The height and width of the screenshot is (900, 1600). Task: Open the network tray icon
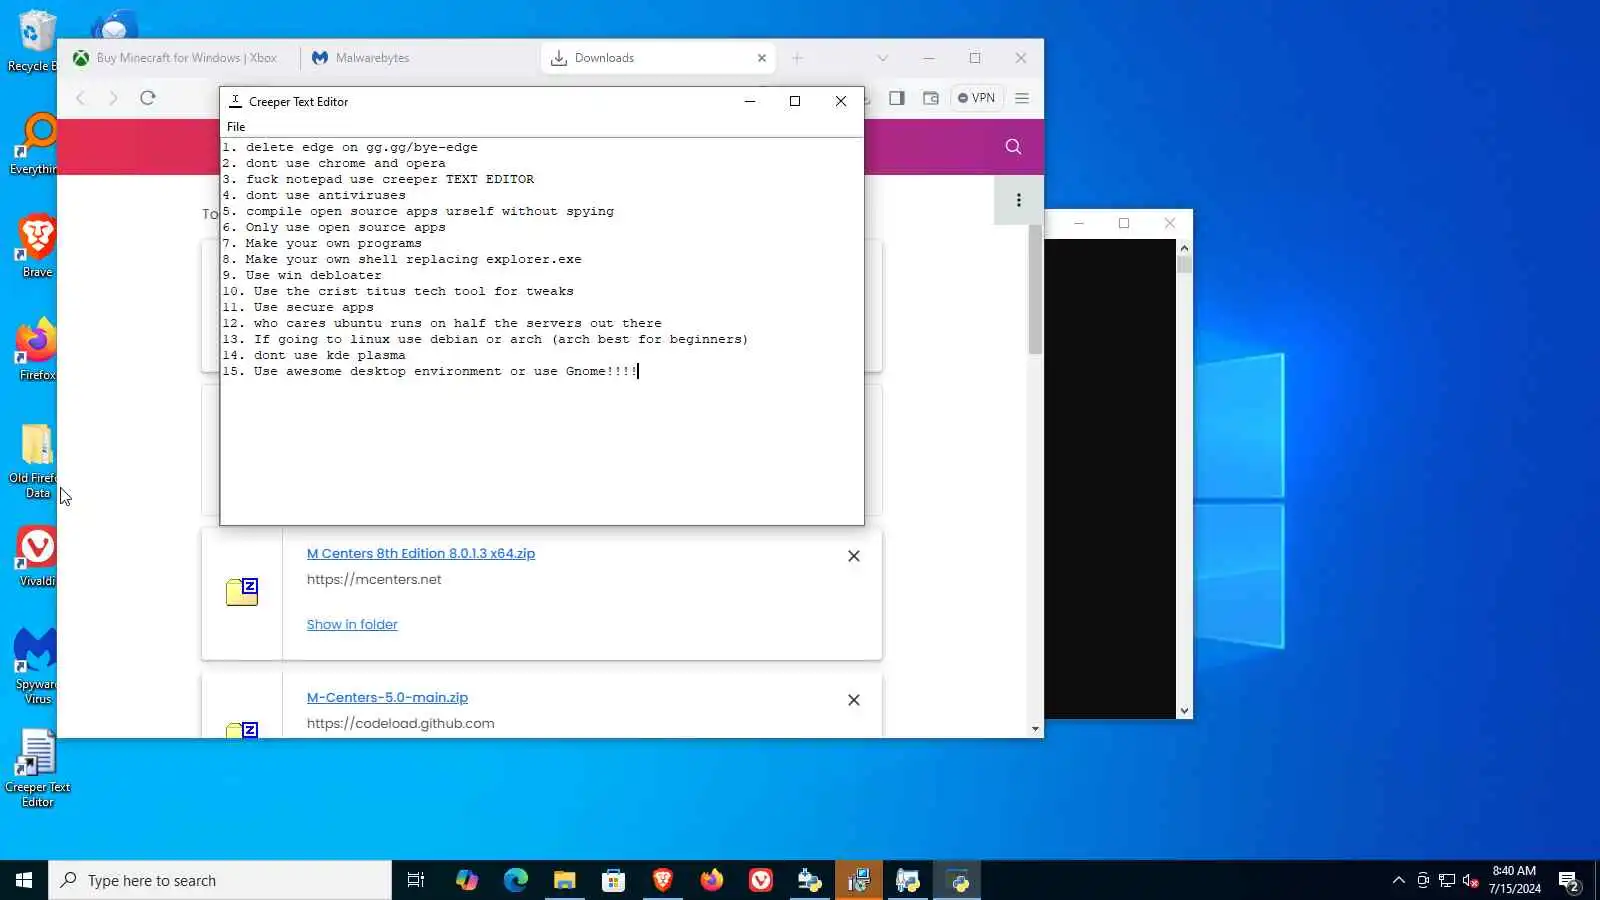1447,881
